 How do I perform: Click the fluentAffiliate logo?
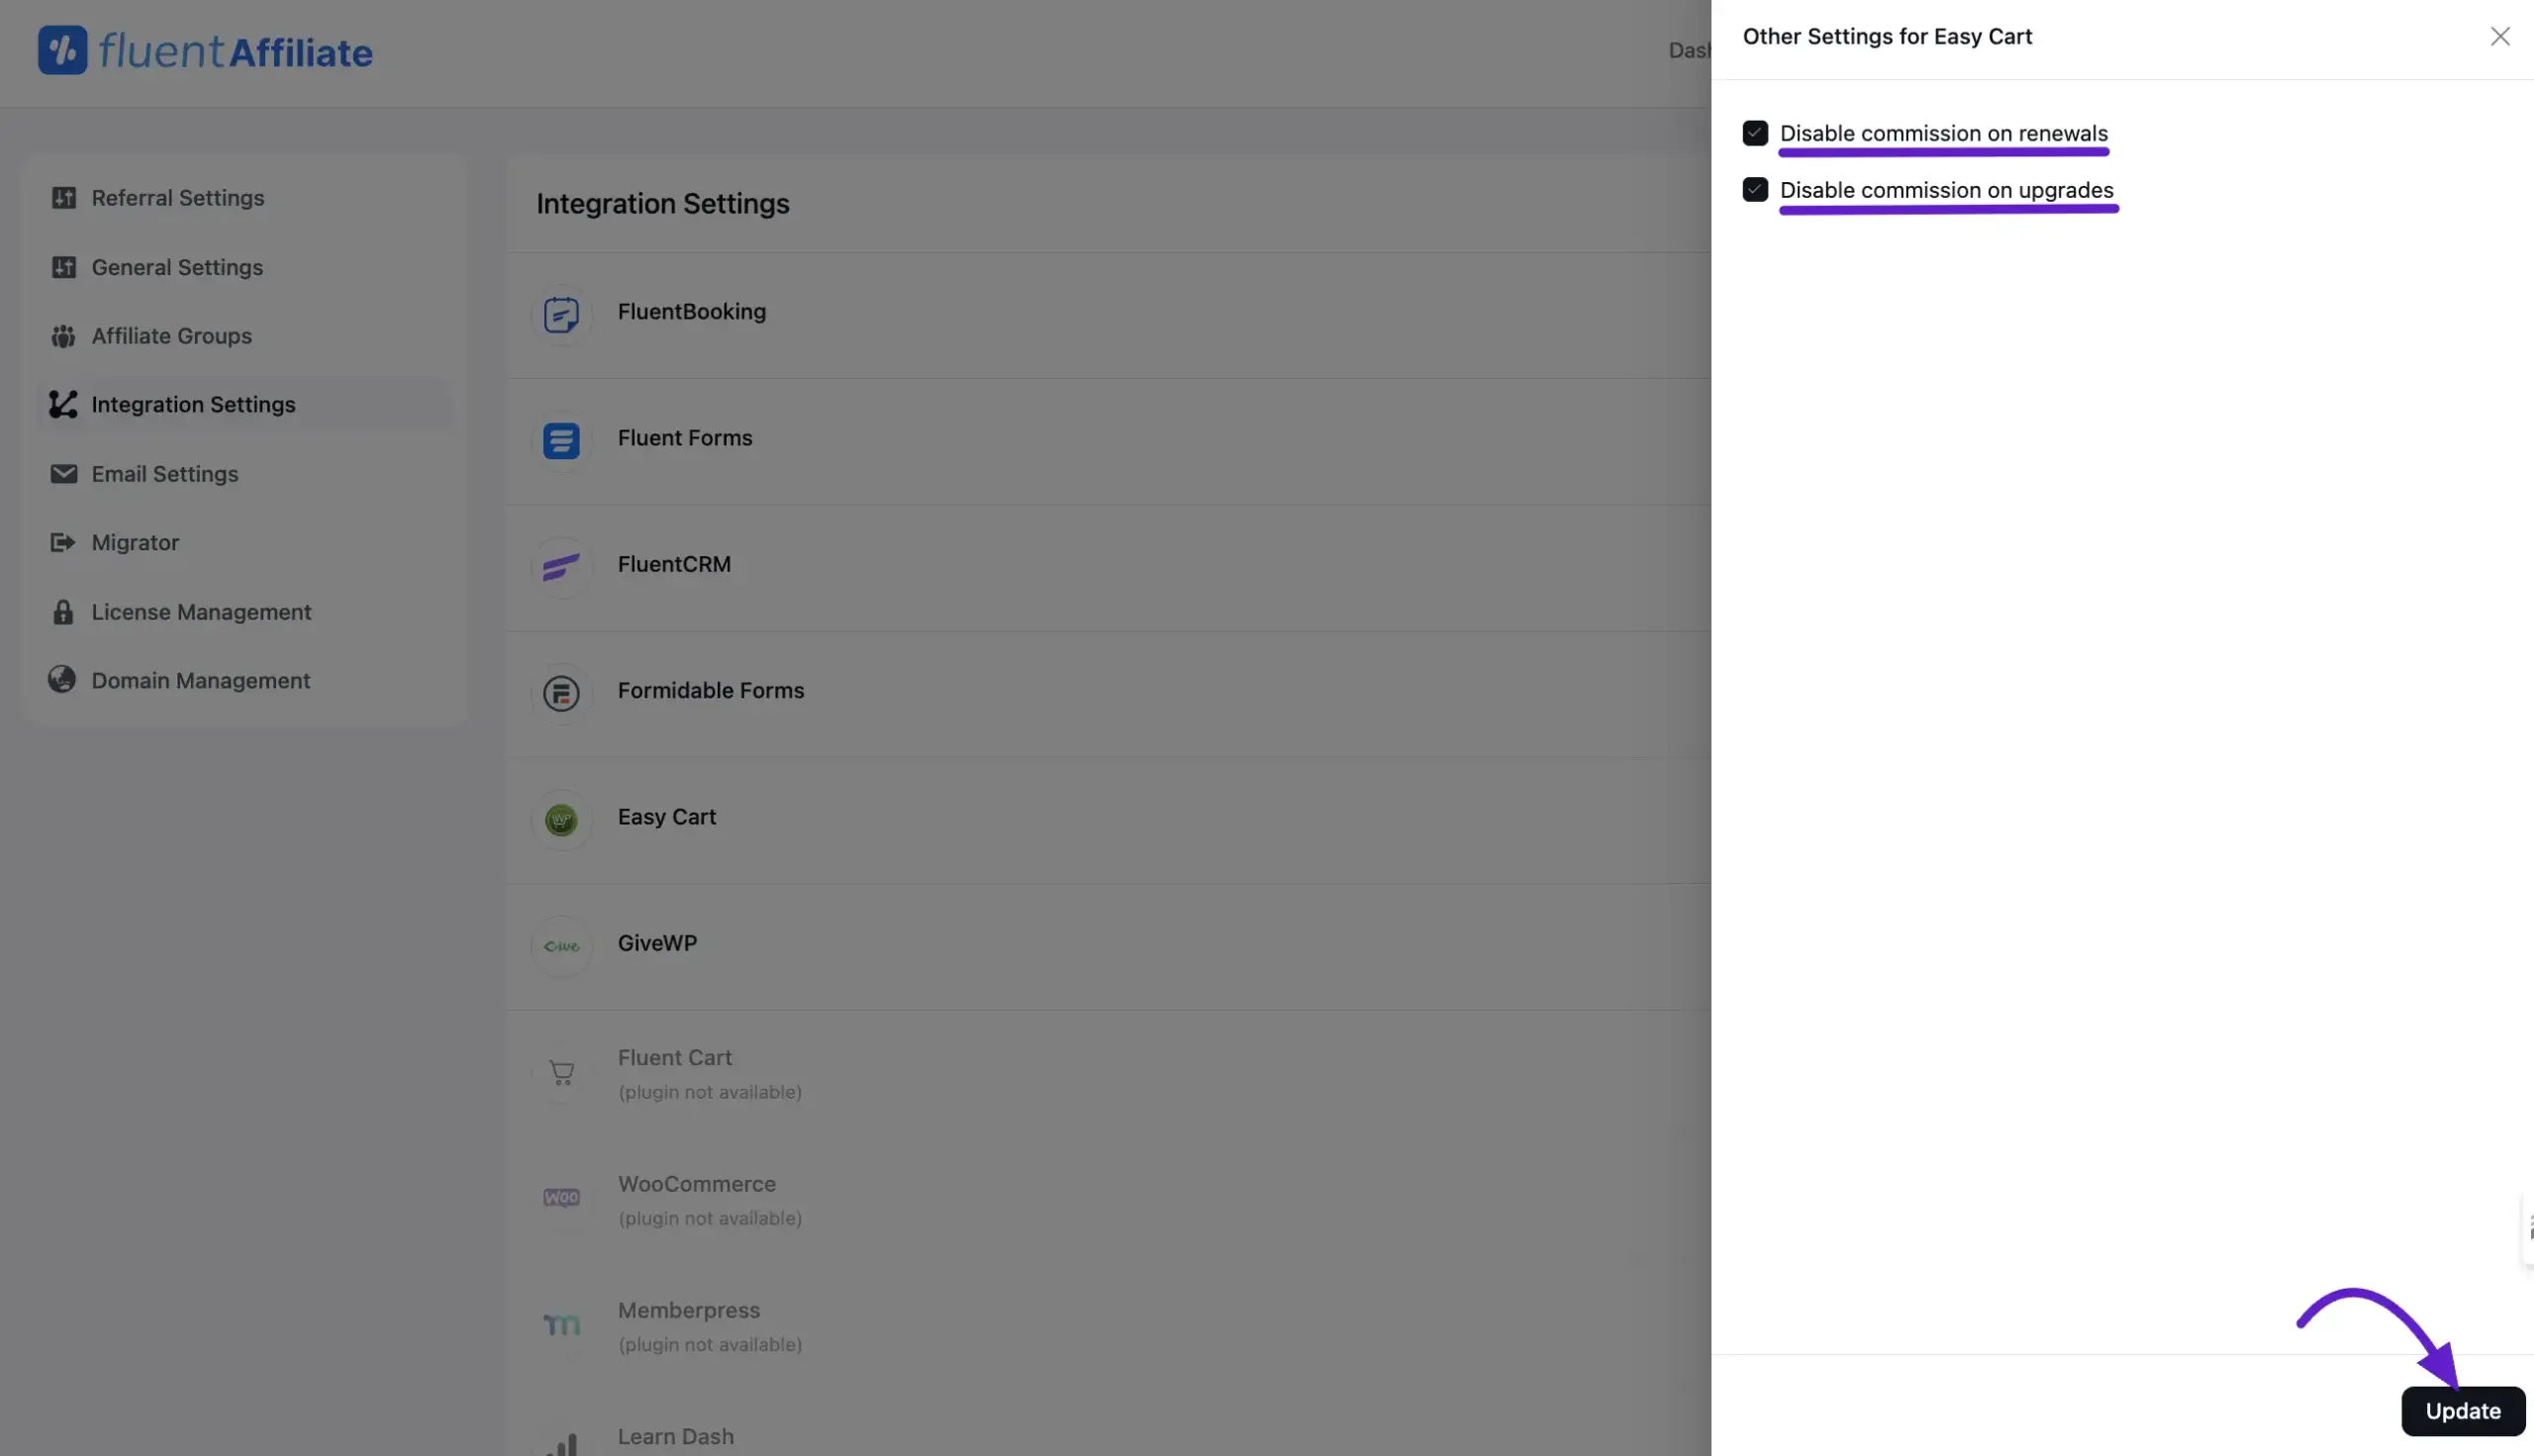tap(204, 50)
